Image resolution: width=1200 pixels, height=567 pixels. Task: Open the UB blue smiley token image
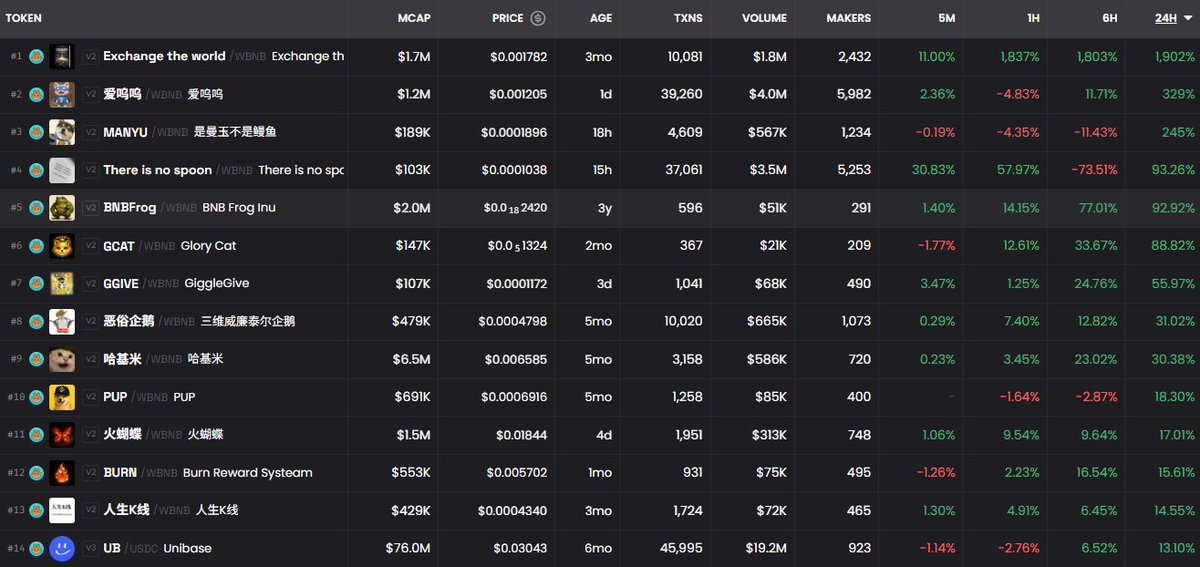click(x=62, y=548)
